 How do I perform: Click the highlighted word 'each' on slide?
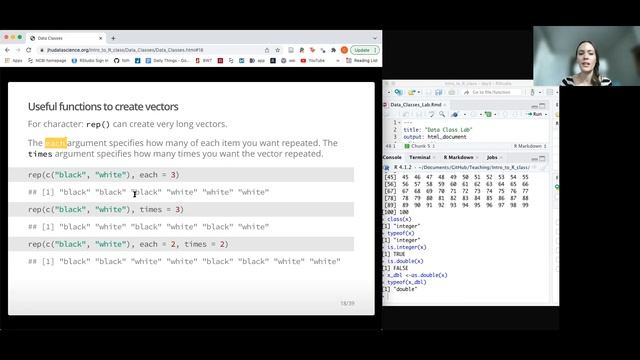(x=56, y=143)
